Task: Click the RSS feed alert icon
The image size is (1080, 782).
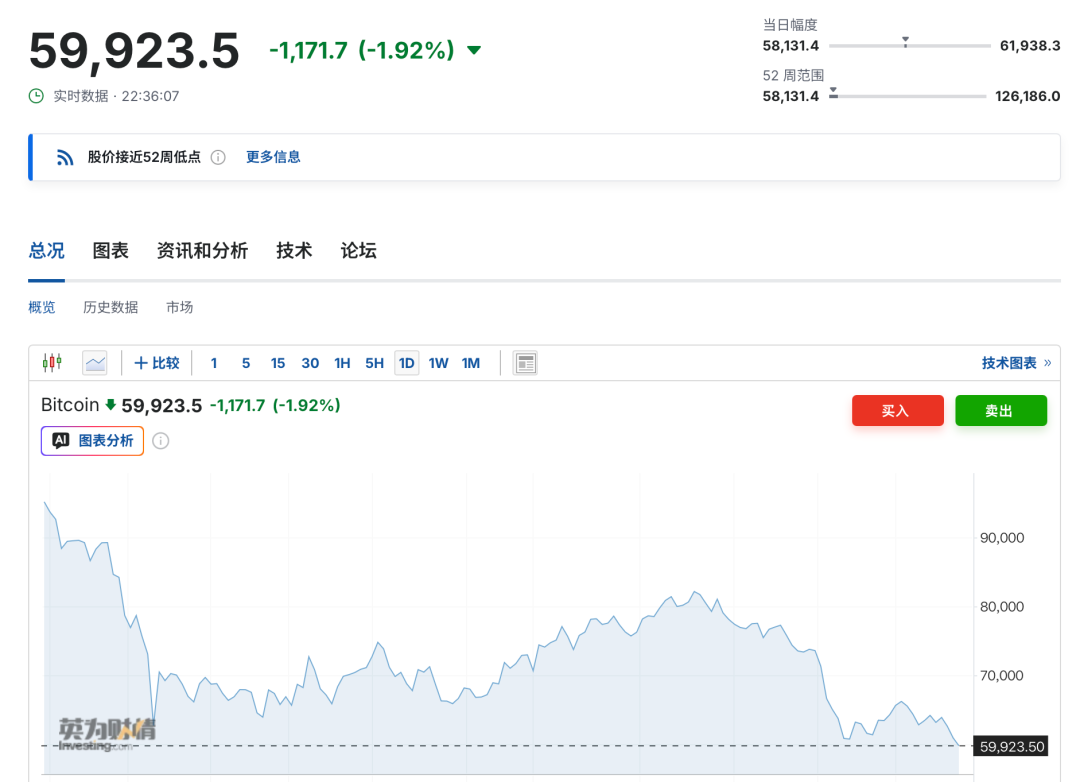Action: pyautogui.click(x=65, y=157)
